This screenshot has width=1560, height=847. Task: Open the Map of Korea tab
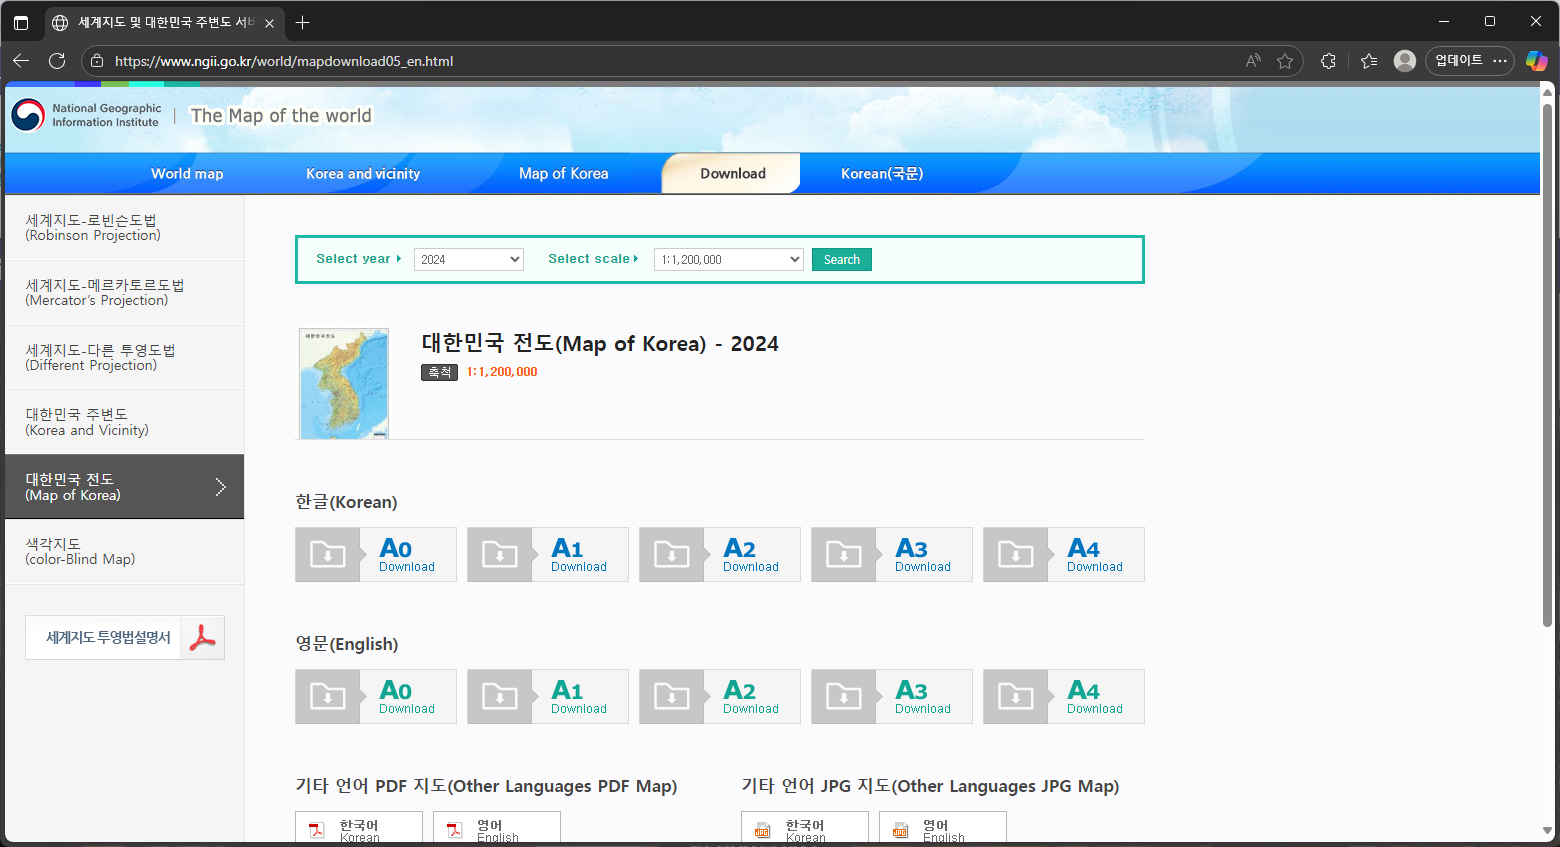tap(563, 174)
